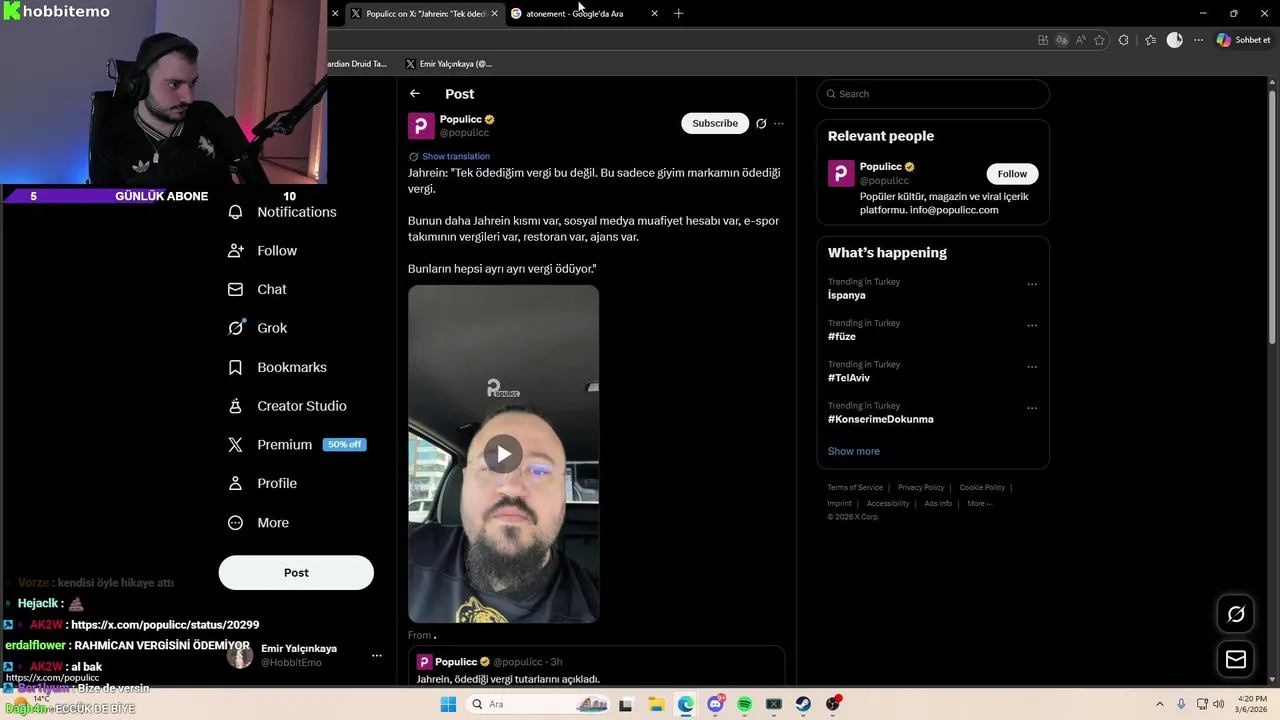This screenshot has width=1280, height=720.
Task: Open Steam from the taskbar
Action: click(x=803, y=704)
